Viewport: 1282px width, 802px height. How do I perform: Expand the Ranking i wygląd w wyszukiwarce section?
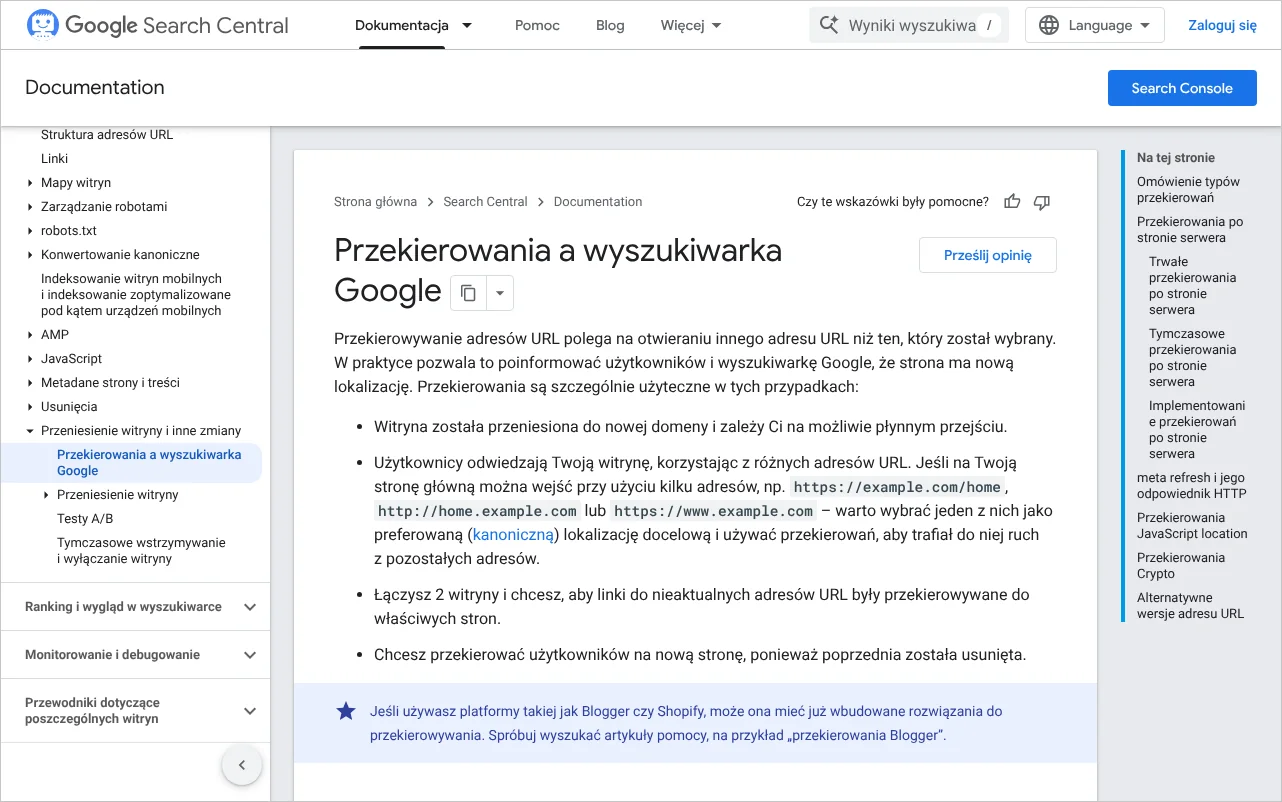tap(136, 607)
